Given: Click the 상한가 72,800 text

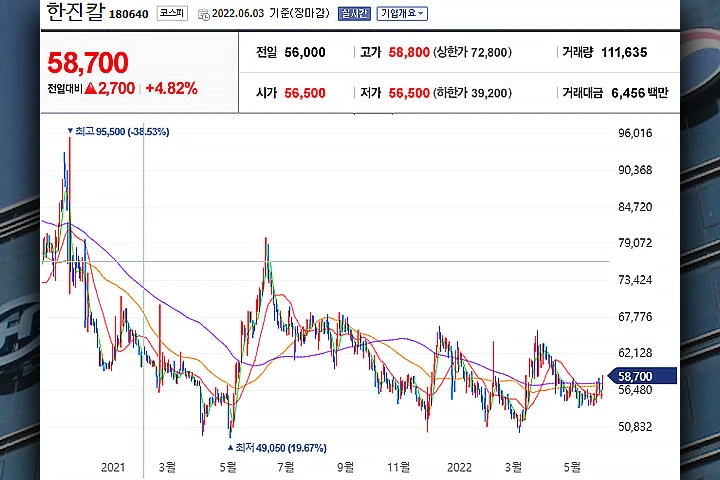Looking at the screenshot, I should coord(472,52).
